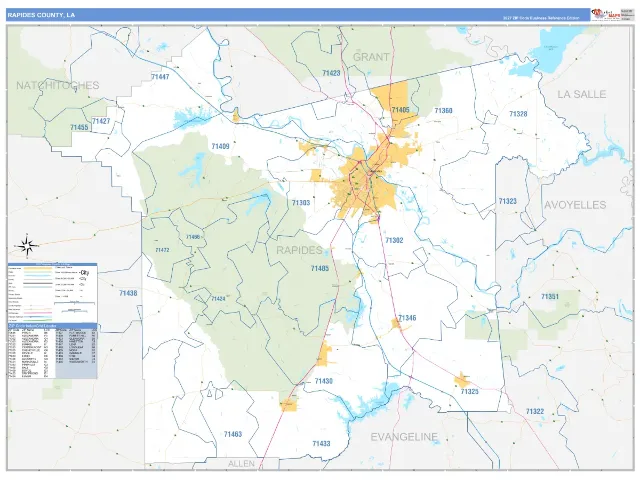The height and width of the screenshot is (480, 640).
Task: Select ZIP code 71423 label
Action: [x=331, y=73]
